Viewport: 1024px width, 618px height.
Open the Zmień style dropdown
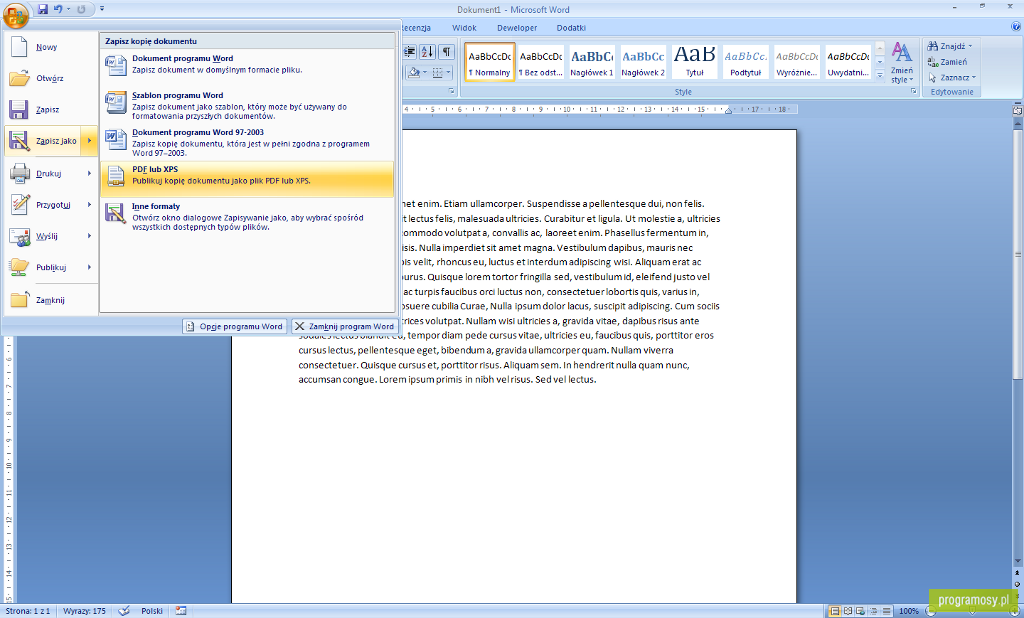click(902, 62)
